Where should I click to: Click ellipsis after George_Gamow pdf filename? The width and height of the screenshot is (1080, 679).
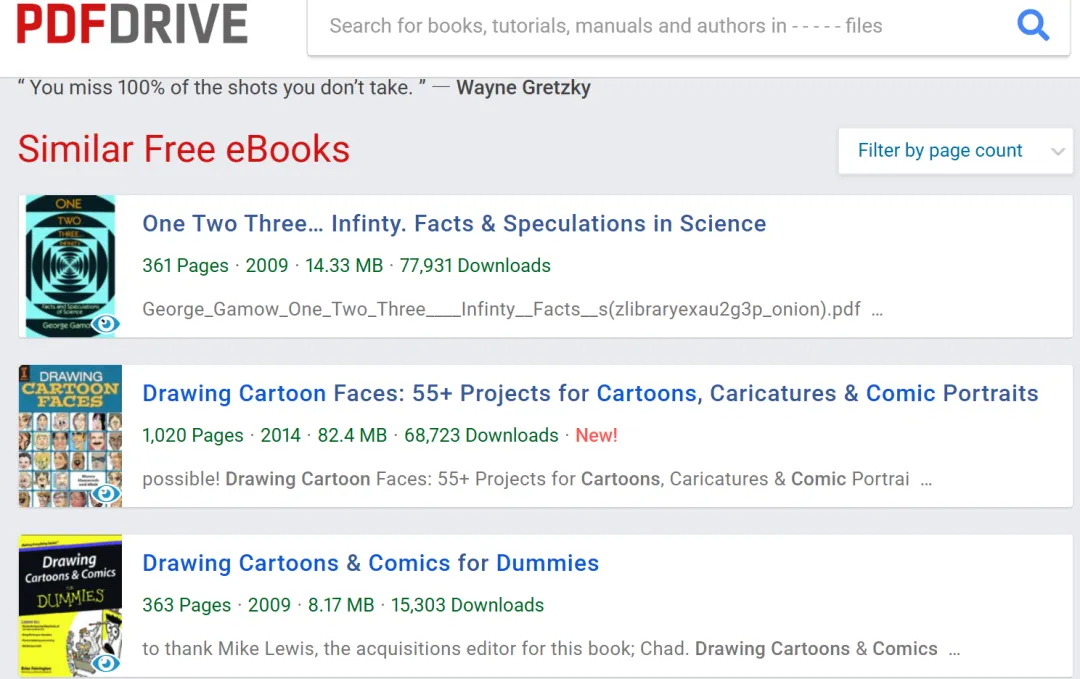877,312
